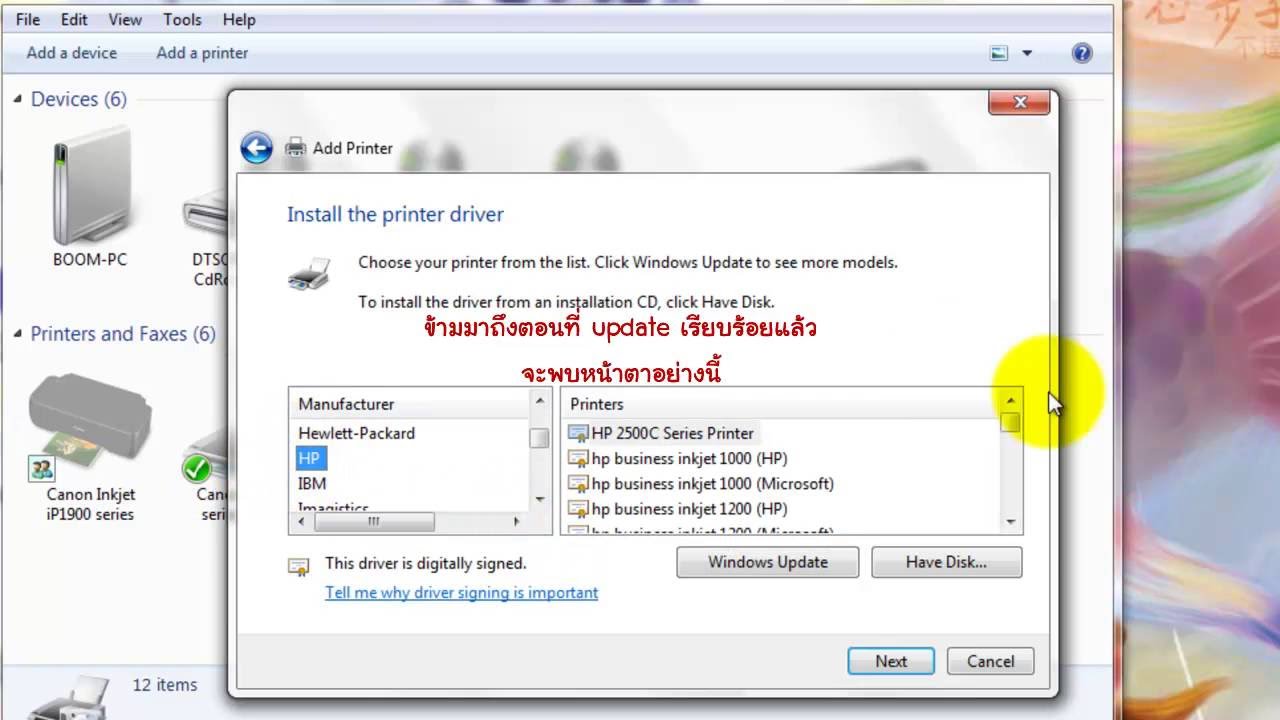Click the BOOM-PC computer device icon
Viewport: 1280px width, 720px height.
coord(90,188)
